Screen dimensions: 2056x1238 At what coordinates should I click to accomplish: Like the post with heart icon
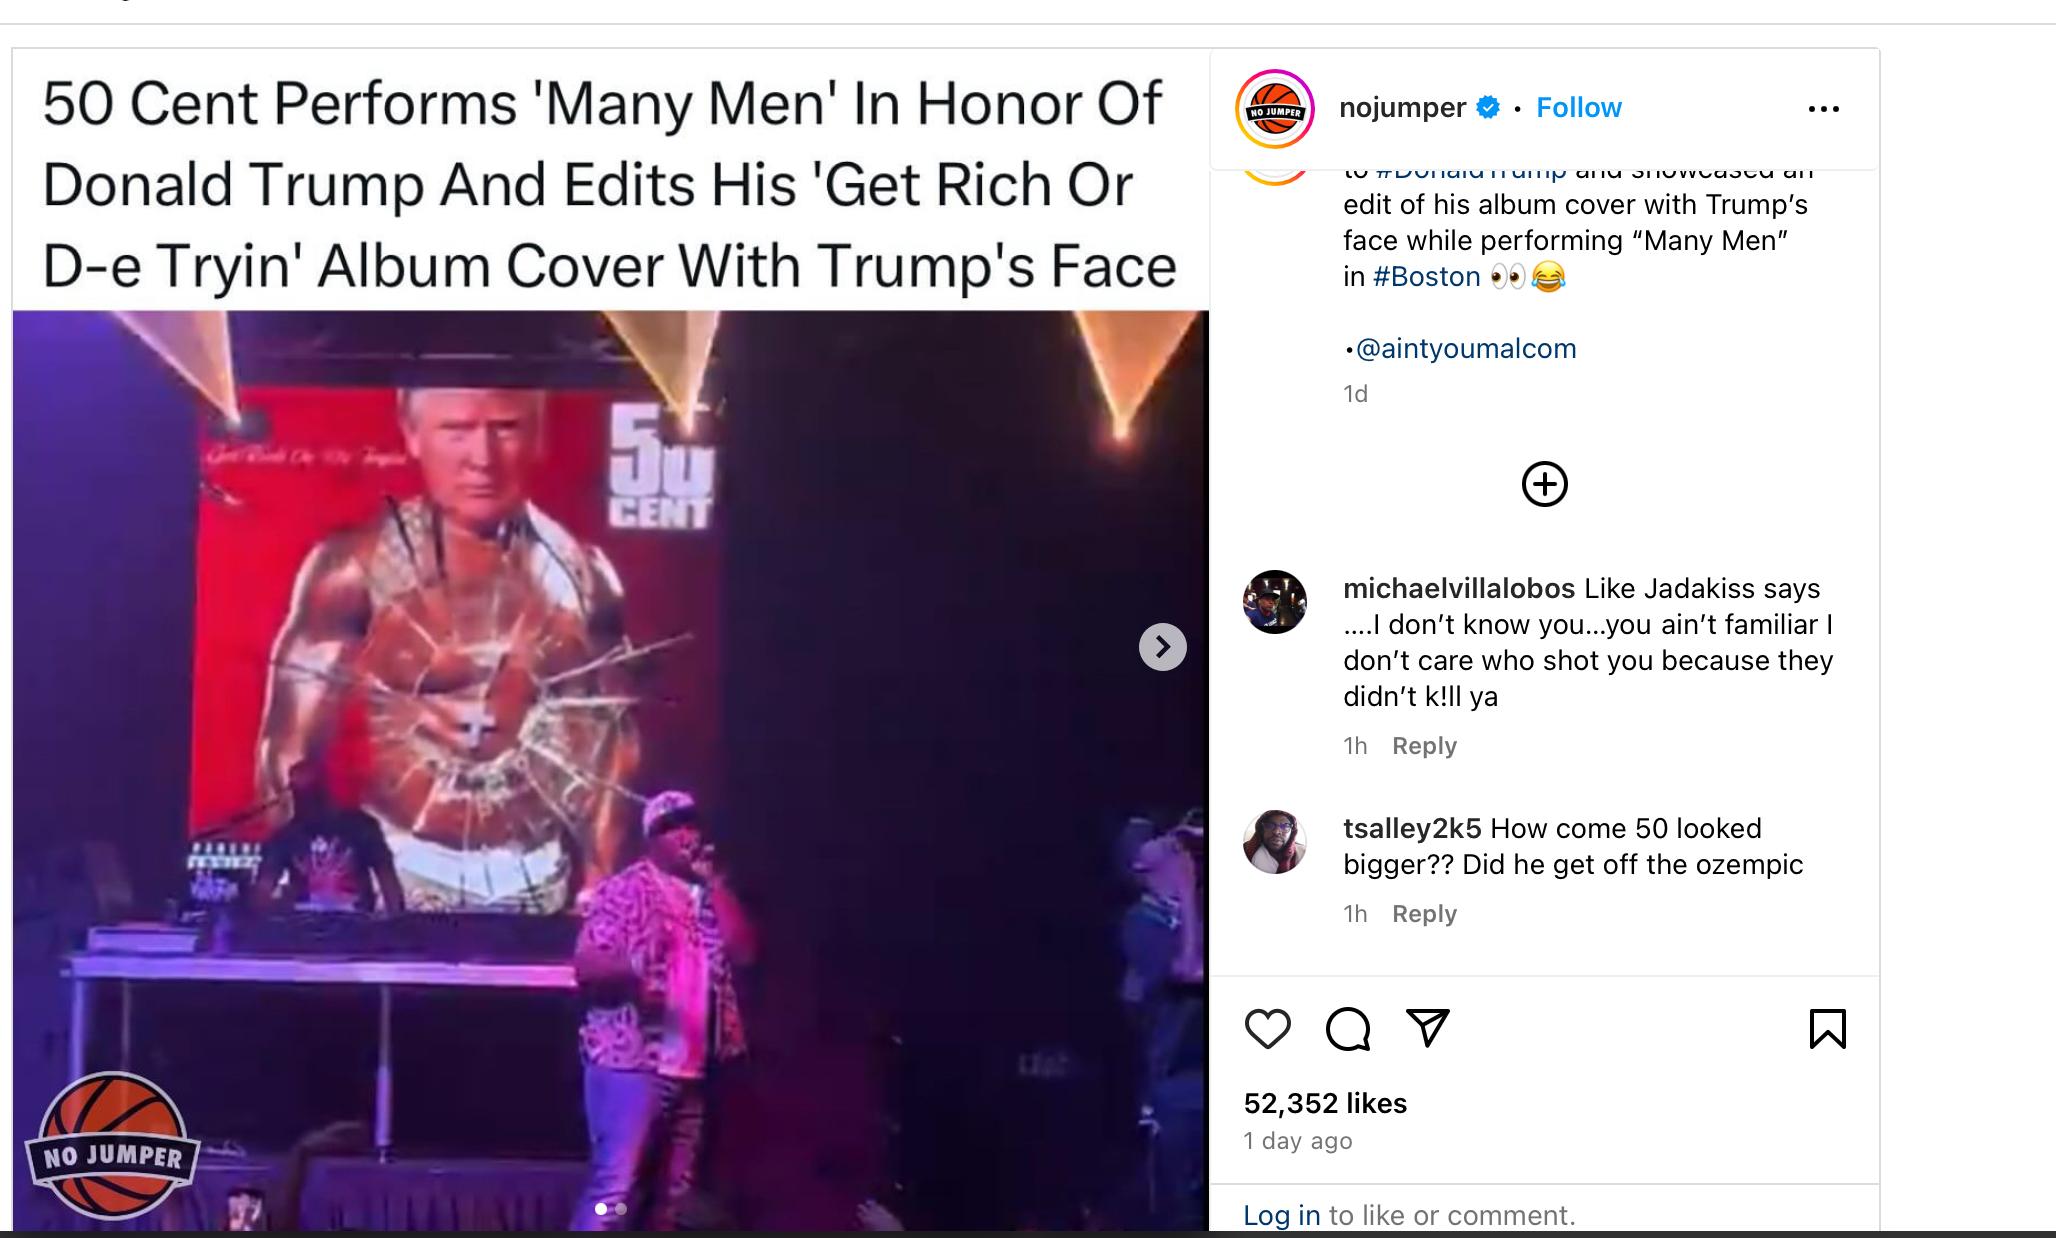[x=1267, y=1029]
